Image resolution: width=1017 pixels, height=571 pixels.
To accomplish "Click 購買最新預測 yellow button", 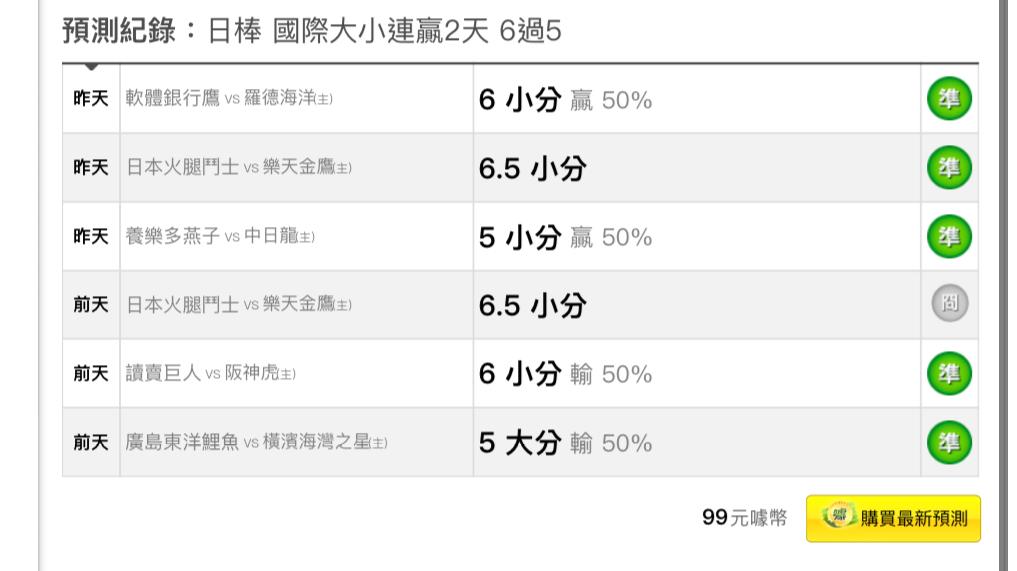I will pyautogui.click(x=893, y=518).
